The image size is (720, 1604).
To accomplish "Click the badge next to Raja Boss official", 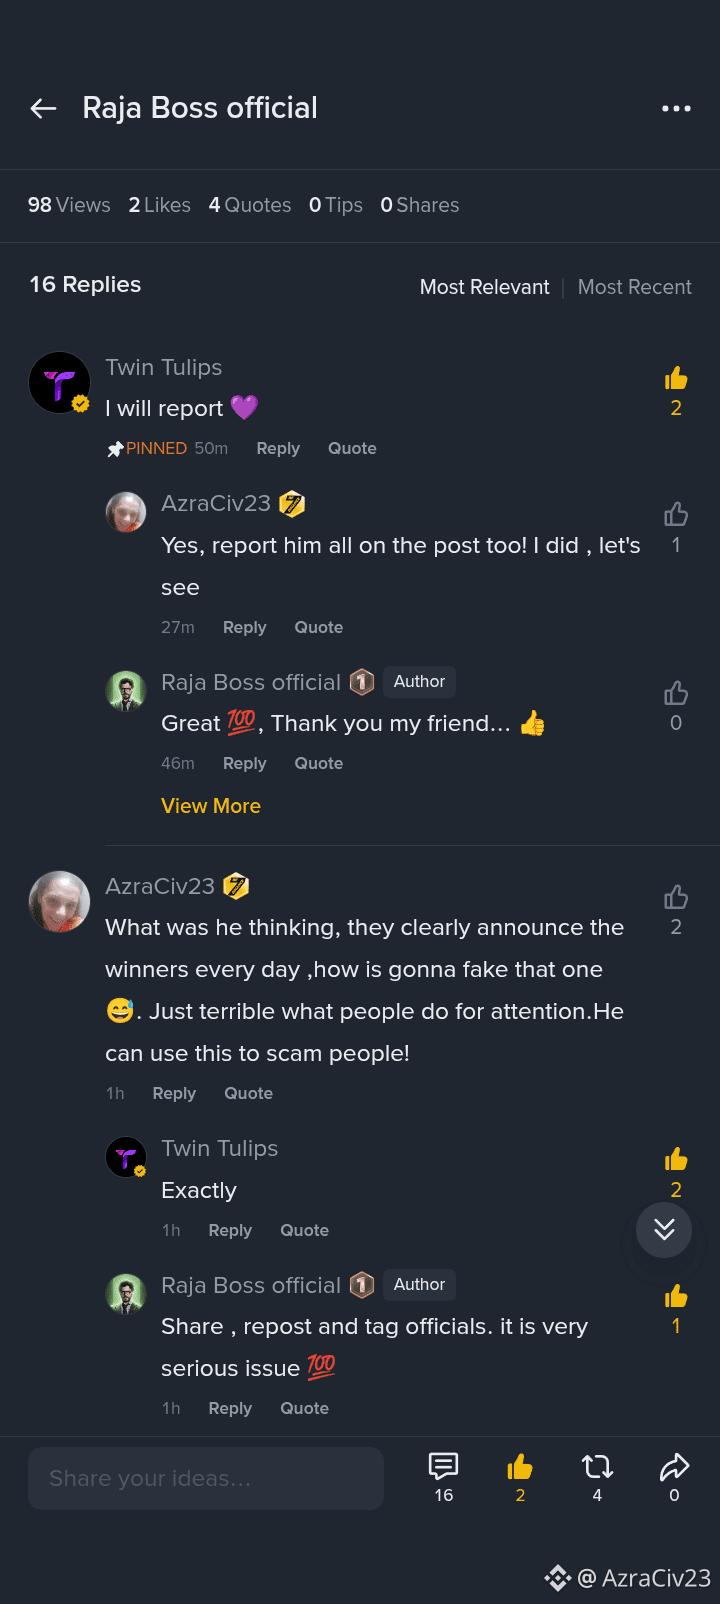I will 362,683.
